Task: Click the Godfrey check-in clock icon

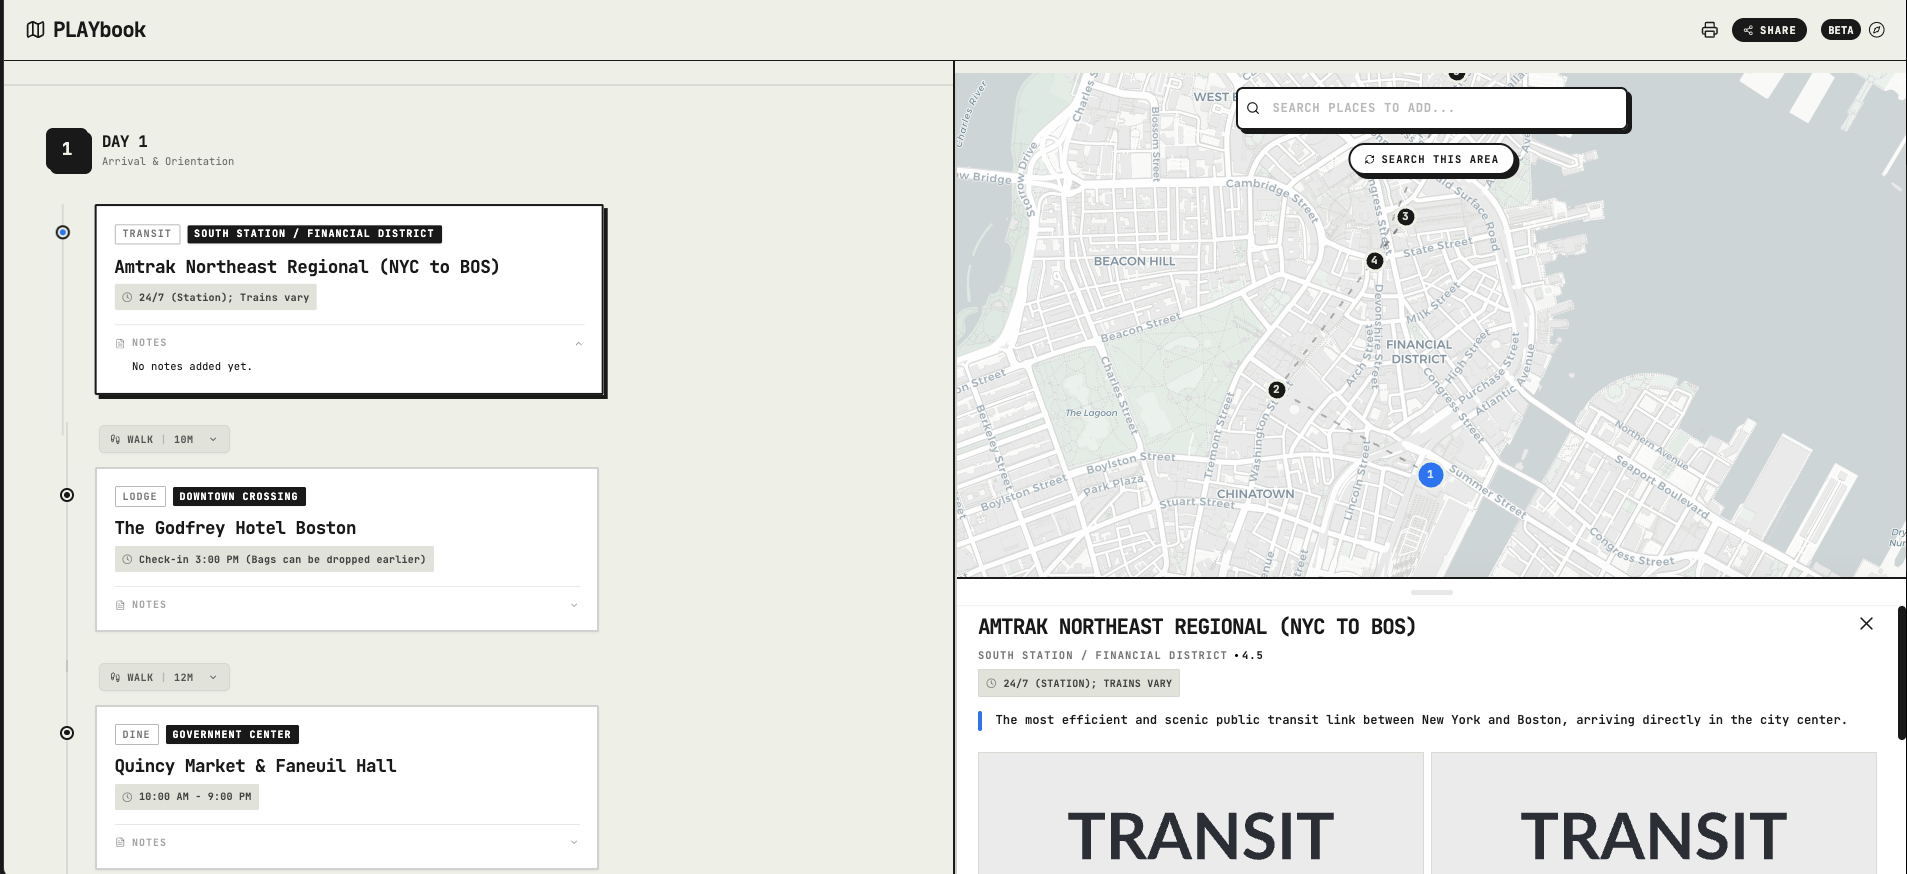Action: pyautogui.click(x=127, y=560)
